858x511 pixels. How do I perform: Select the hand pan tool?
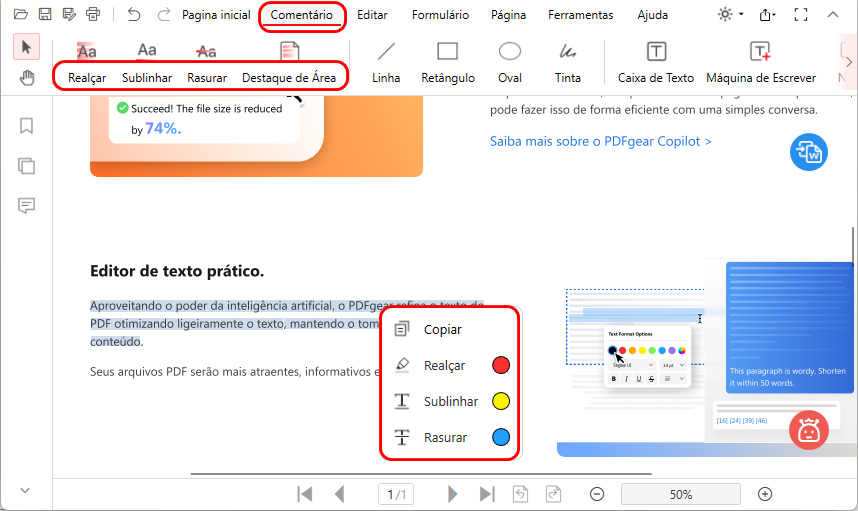(x=26, y=78)
